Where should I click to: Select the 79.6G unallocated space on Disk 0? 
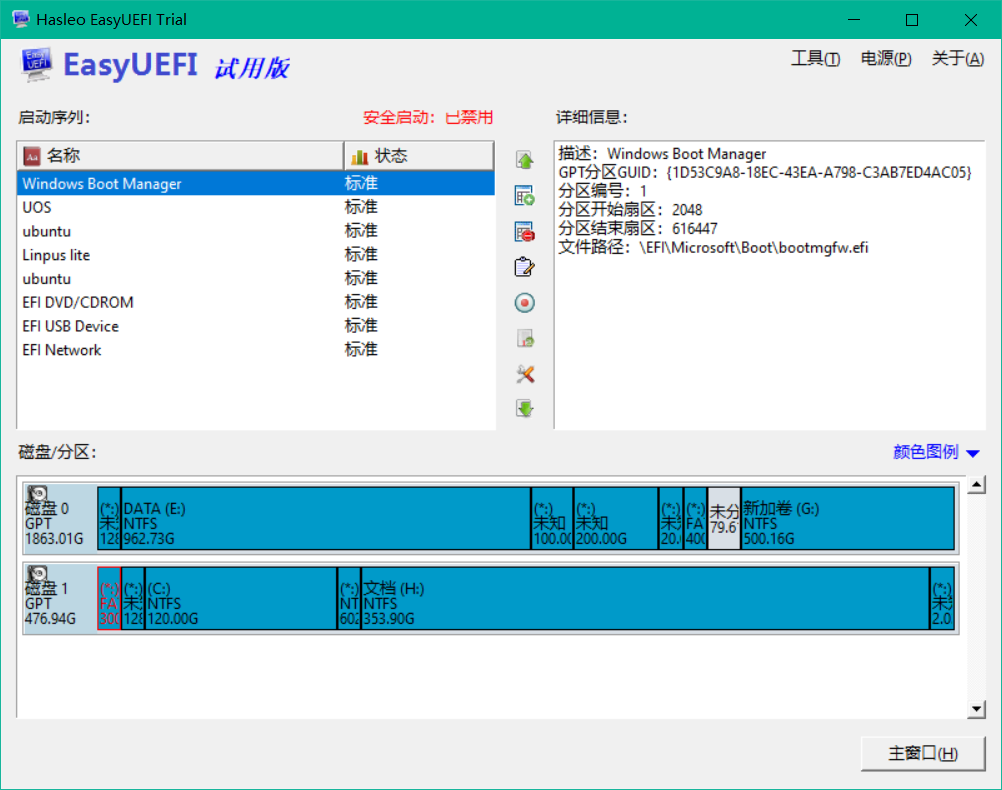point(724,518)
